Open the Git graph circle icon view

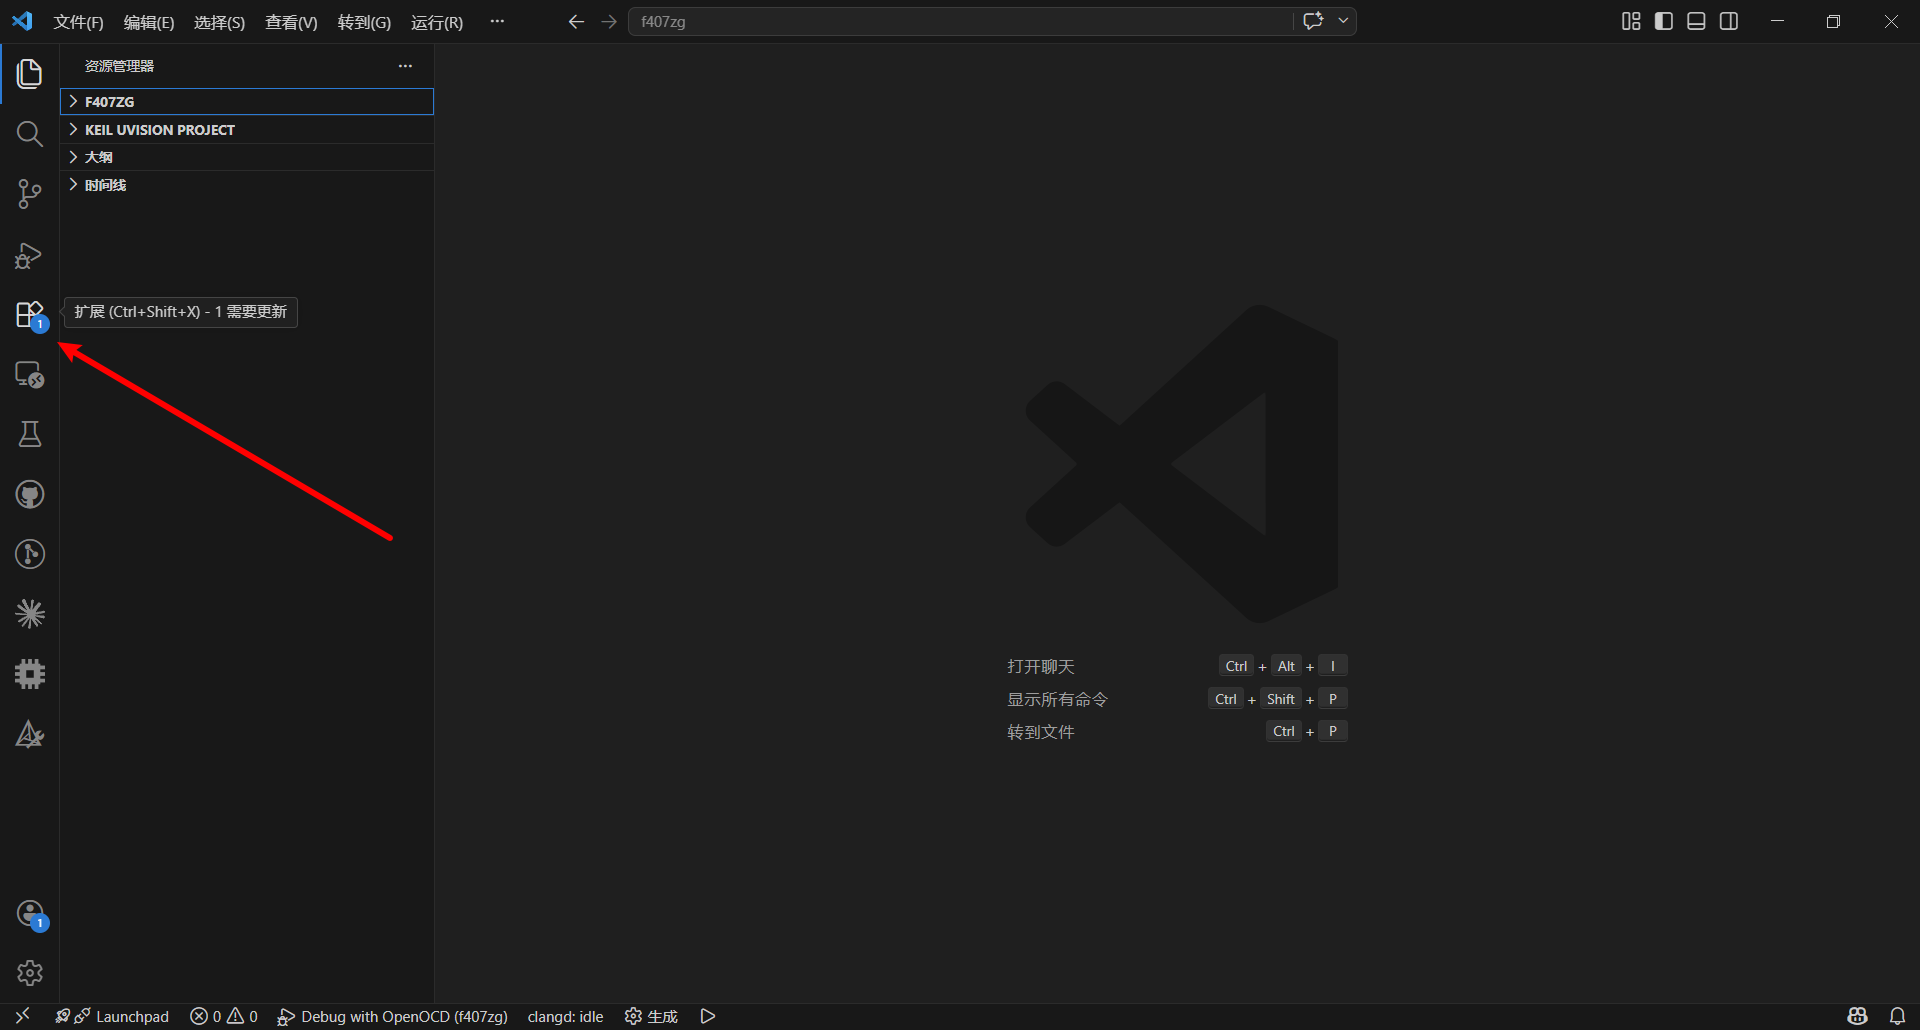pyautogui.click(x=30, y=554)
